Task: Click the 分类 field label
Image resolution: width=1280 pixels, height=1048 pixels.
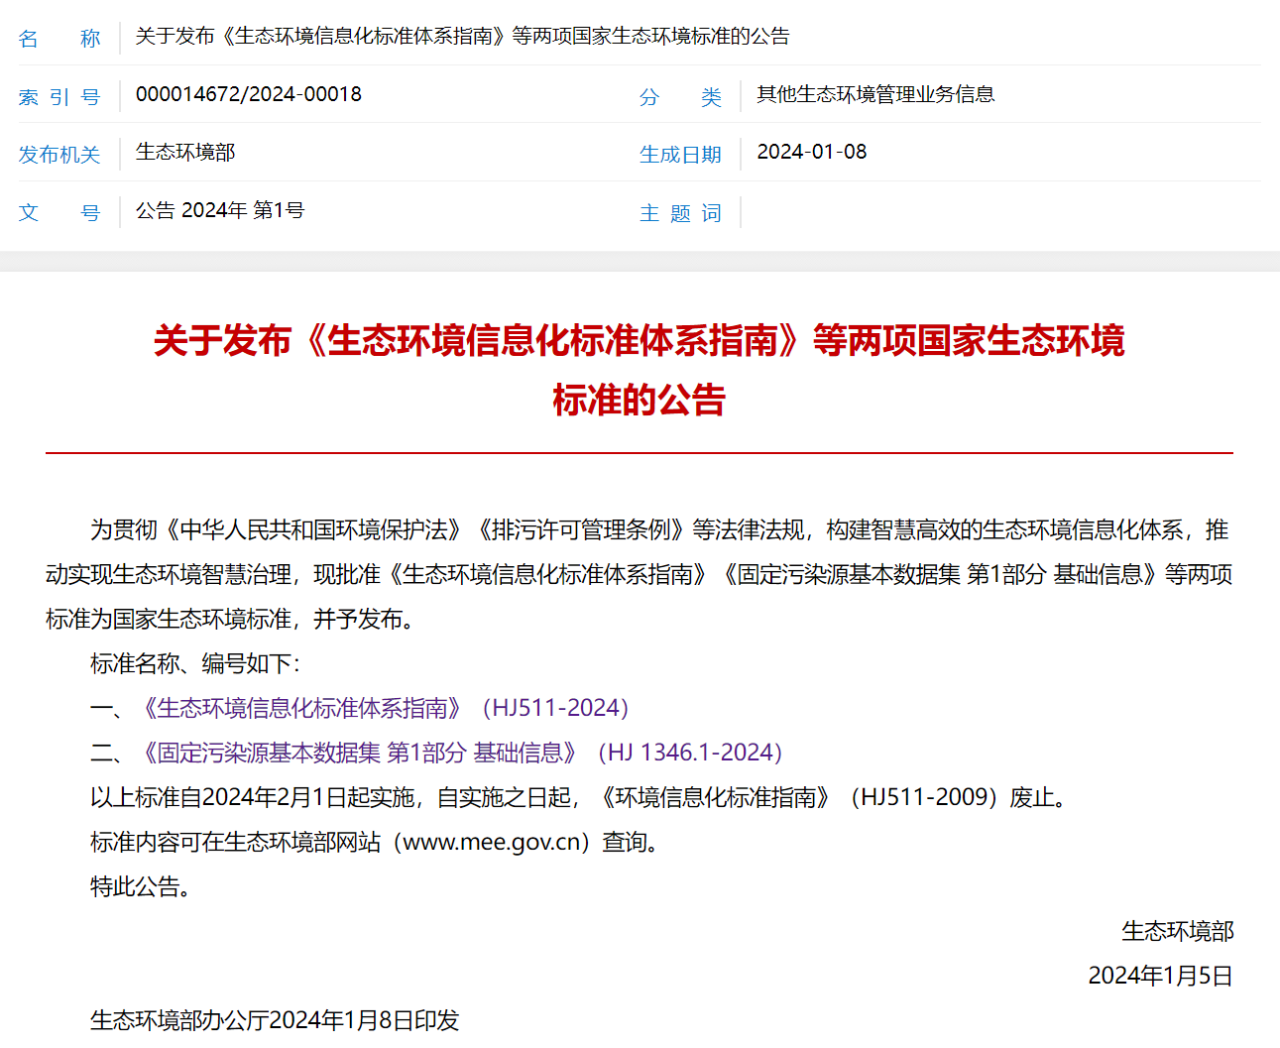Action: [680, 96]
